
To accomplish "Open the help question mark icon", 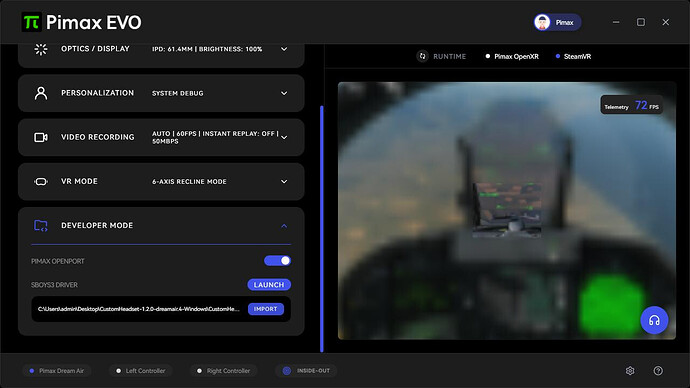I will [658, 371].
